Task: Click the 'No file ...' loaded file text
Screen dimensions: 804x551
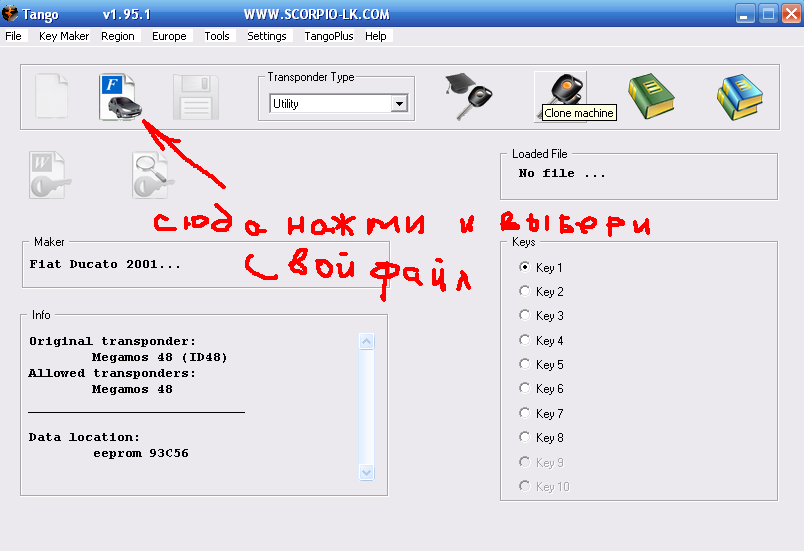Action: tap(562, 174)
